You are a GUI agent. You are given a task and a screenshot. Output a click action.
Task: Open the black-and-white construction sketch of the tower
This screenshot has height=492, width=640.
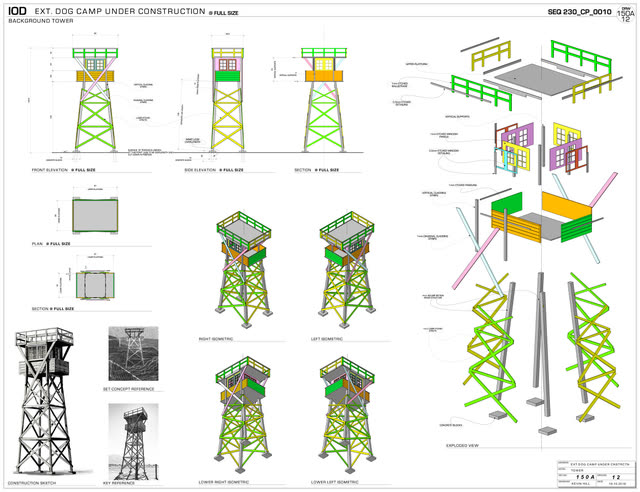[x=46, y=401]
